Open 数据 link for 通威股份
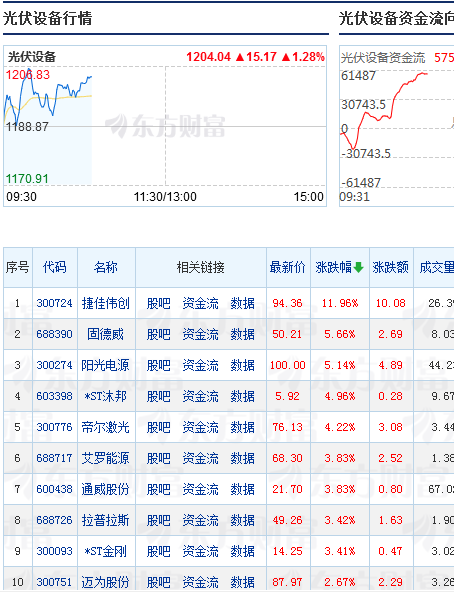 (243, 489)
